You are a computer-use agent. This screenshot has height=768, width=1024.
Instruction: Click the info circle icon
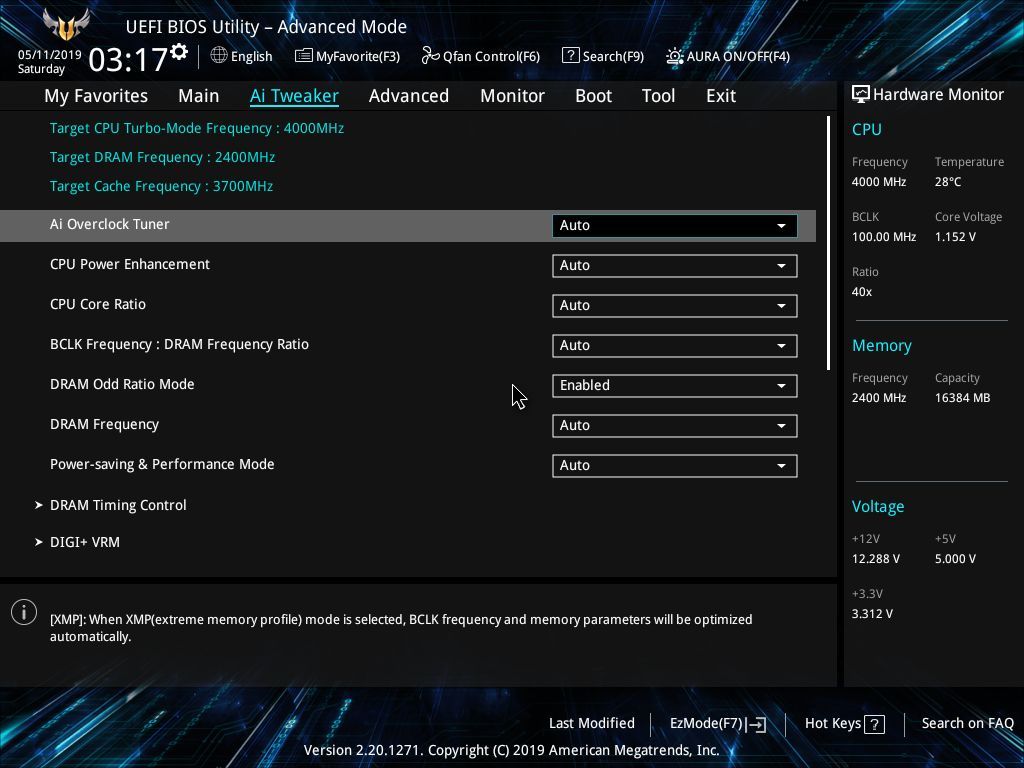24,612
